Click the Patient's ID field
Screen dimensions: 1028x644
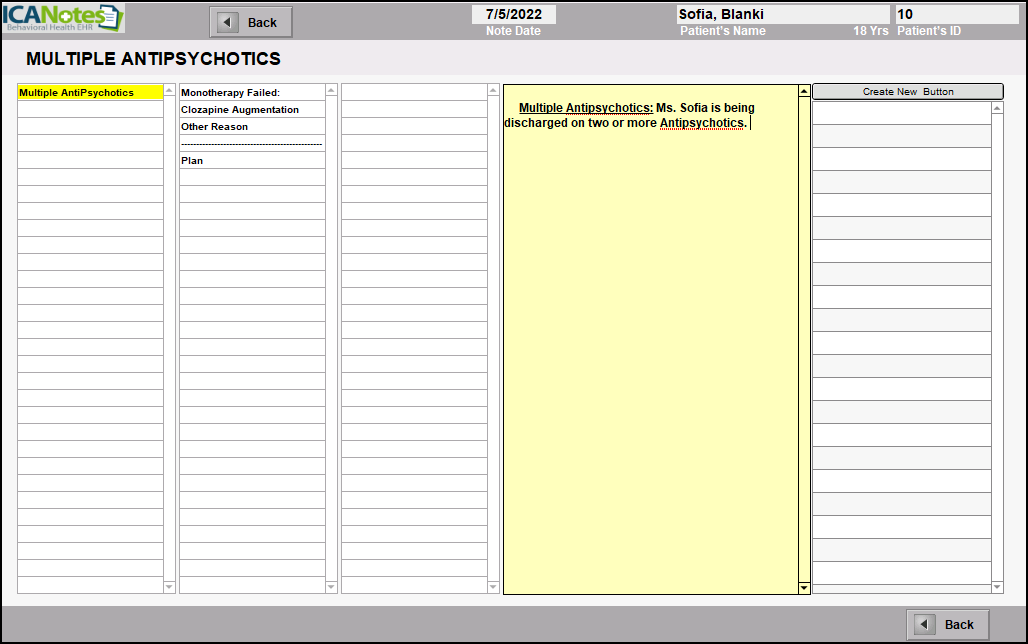[x=955, y=14]
